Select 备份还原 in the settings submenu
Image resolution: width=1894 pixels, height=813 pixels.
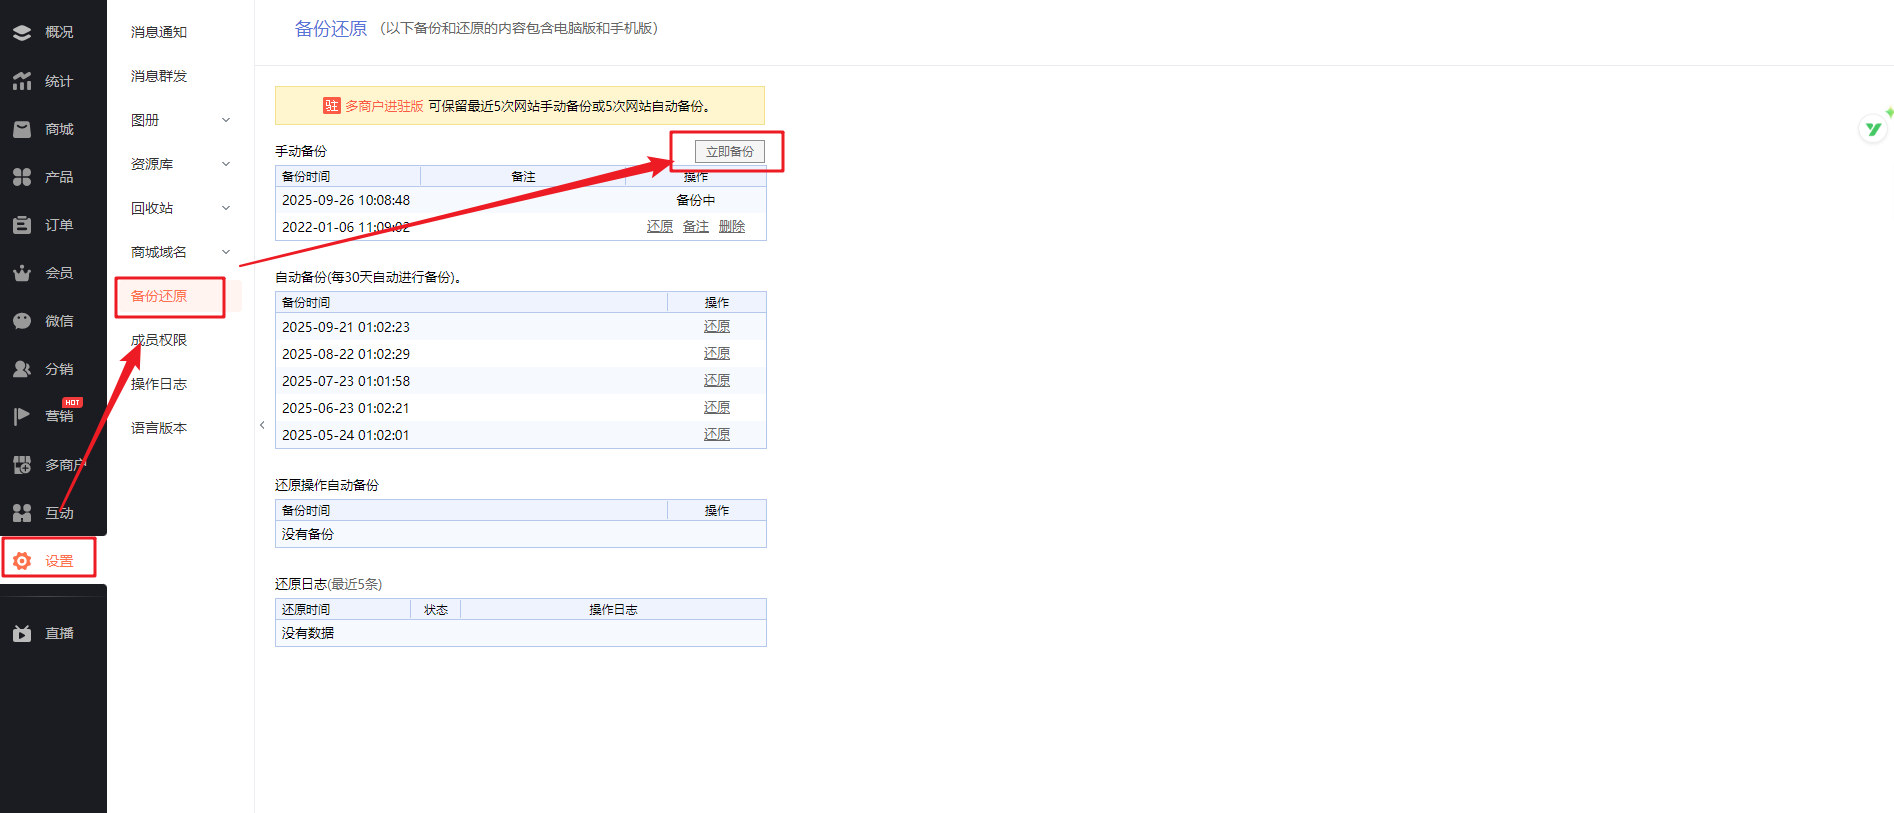pyautogui.click(x=159, y=296)
